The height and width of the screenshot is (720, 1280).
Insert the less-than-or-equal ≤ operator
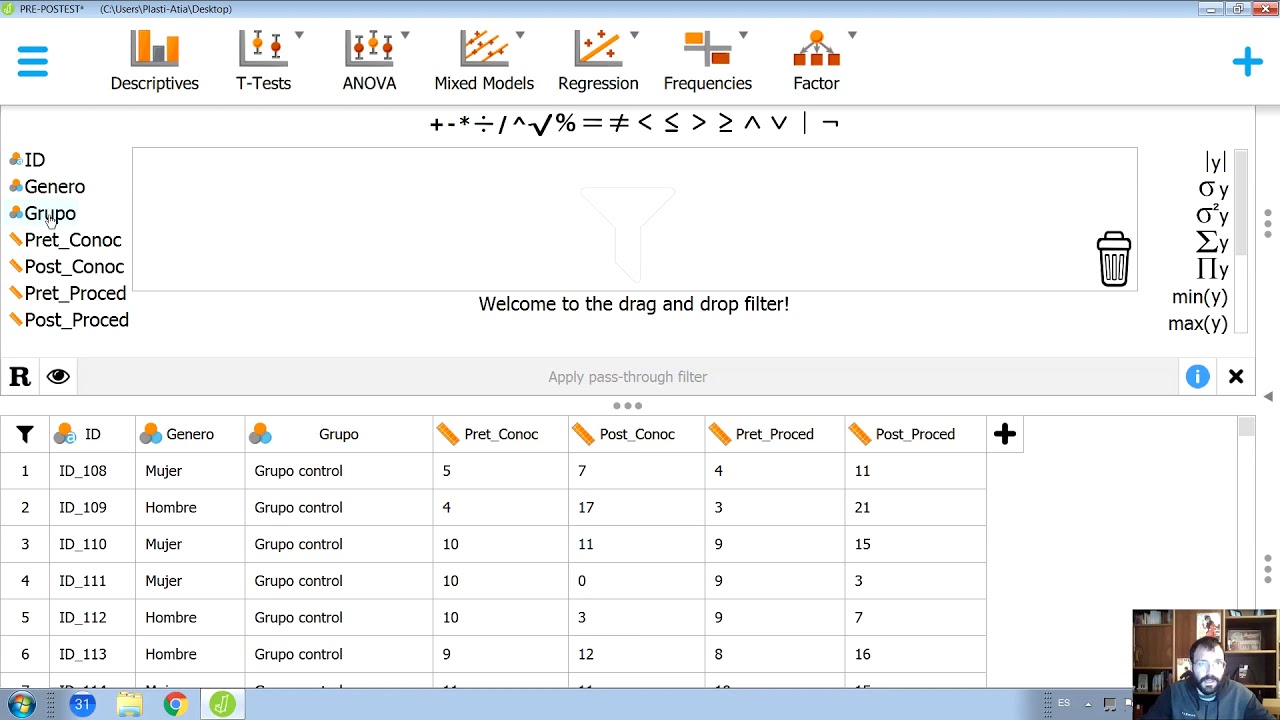pos(671,123)
